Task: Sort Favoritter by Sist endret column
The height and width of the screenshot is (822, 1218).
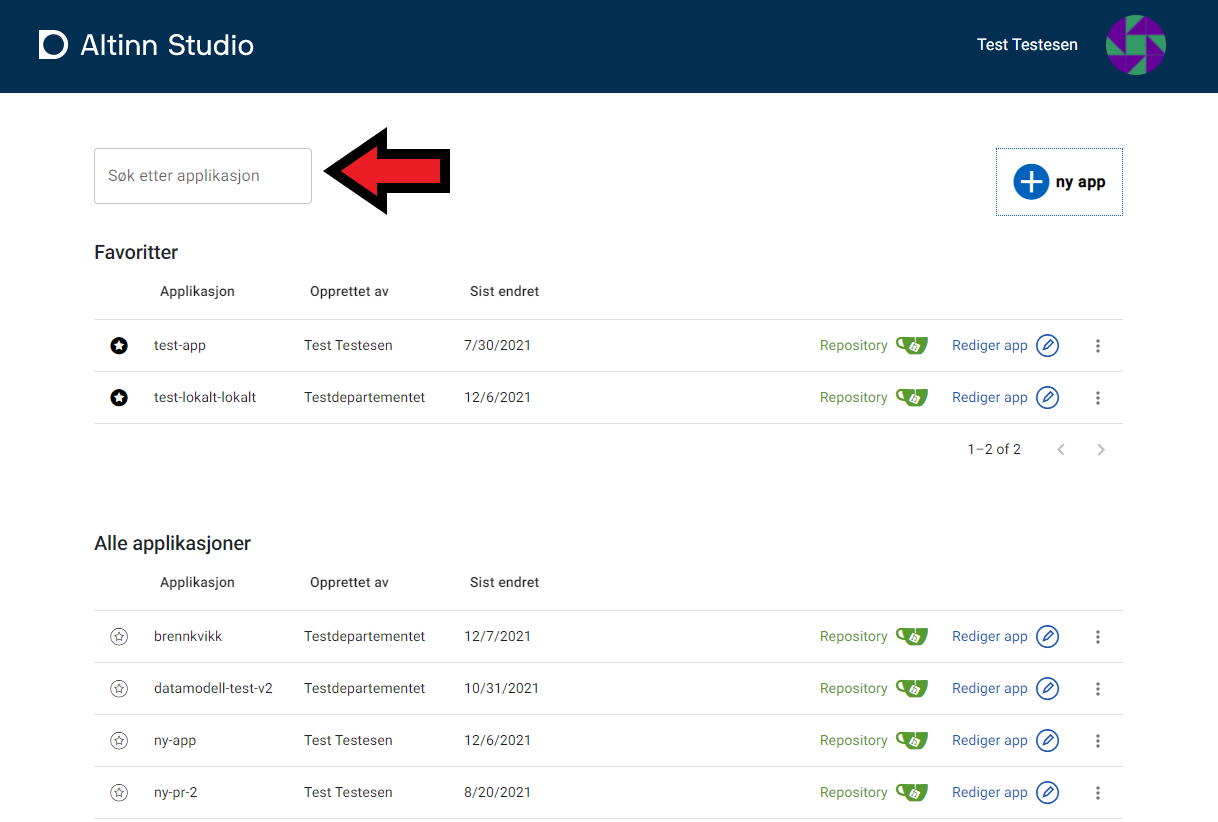Action: tap(504, 292)
